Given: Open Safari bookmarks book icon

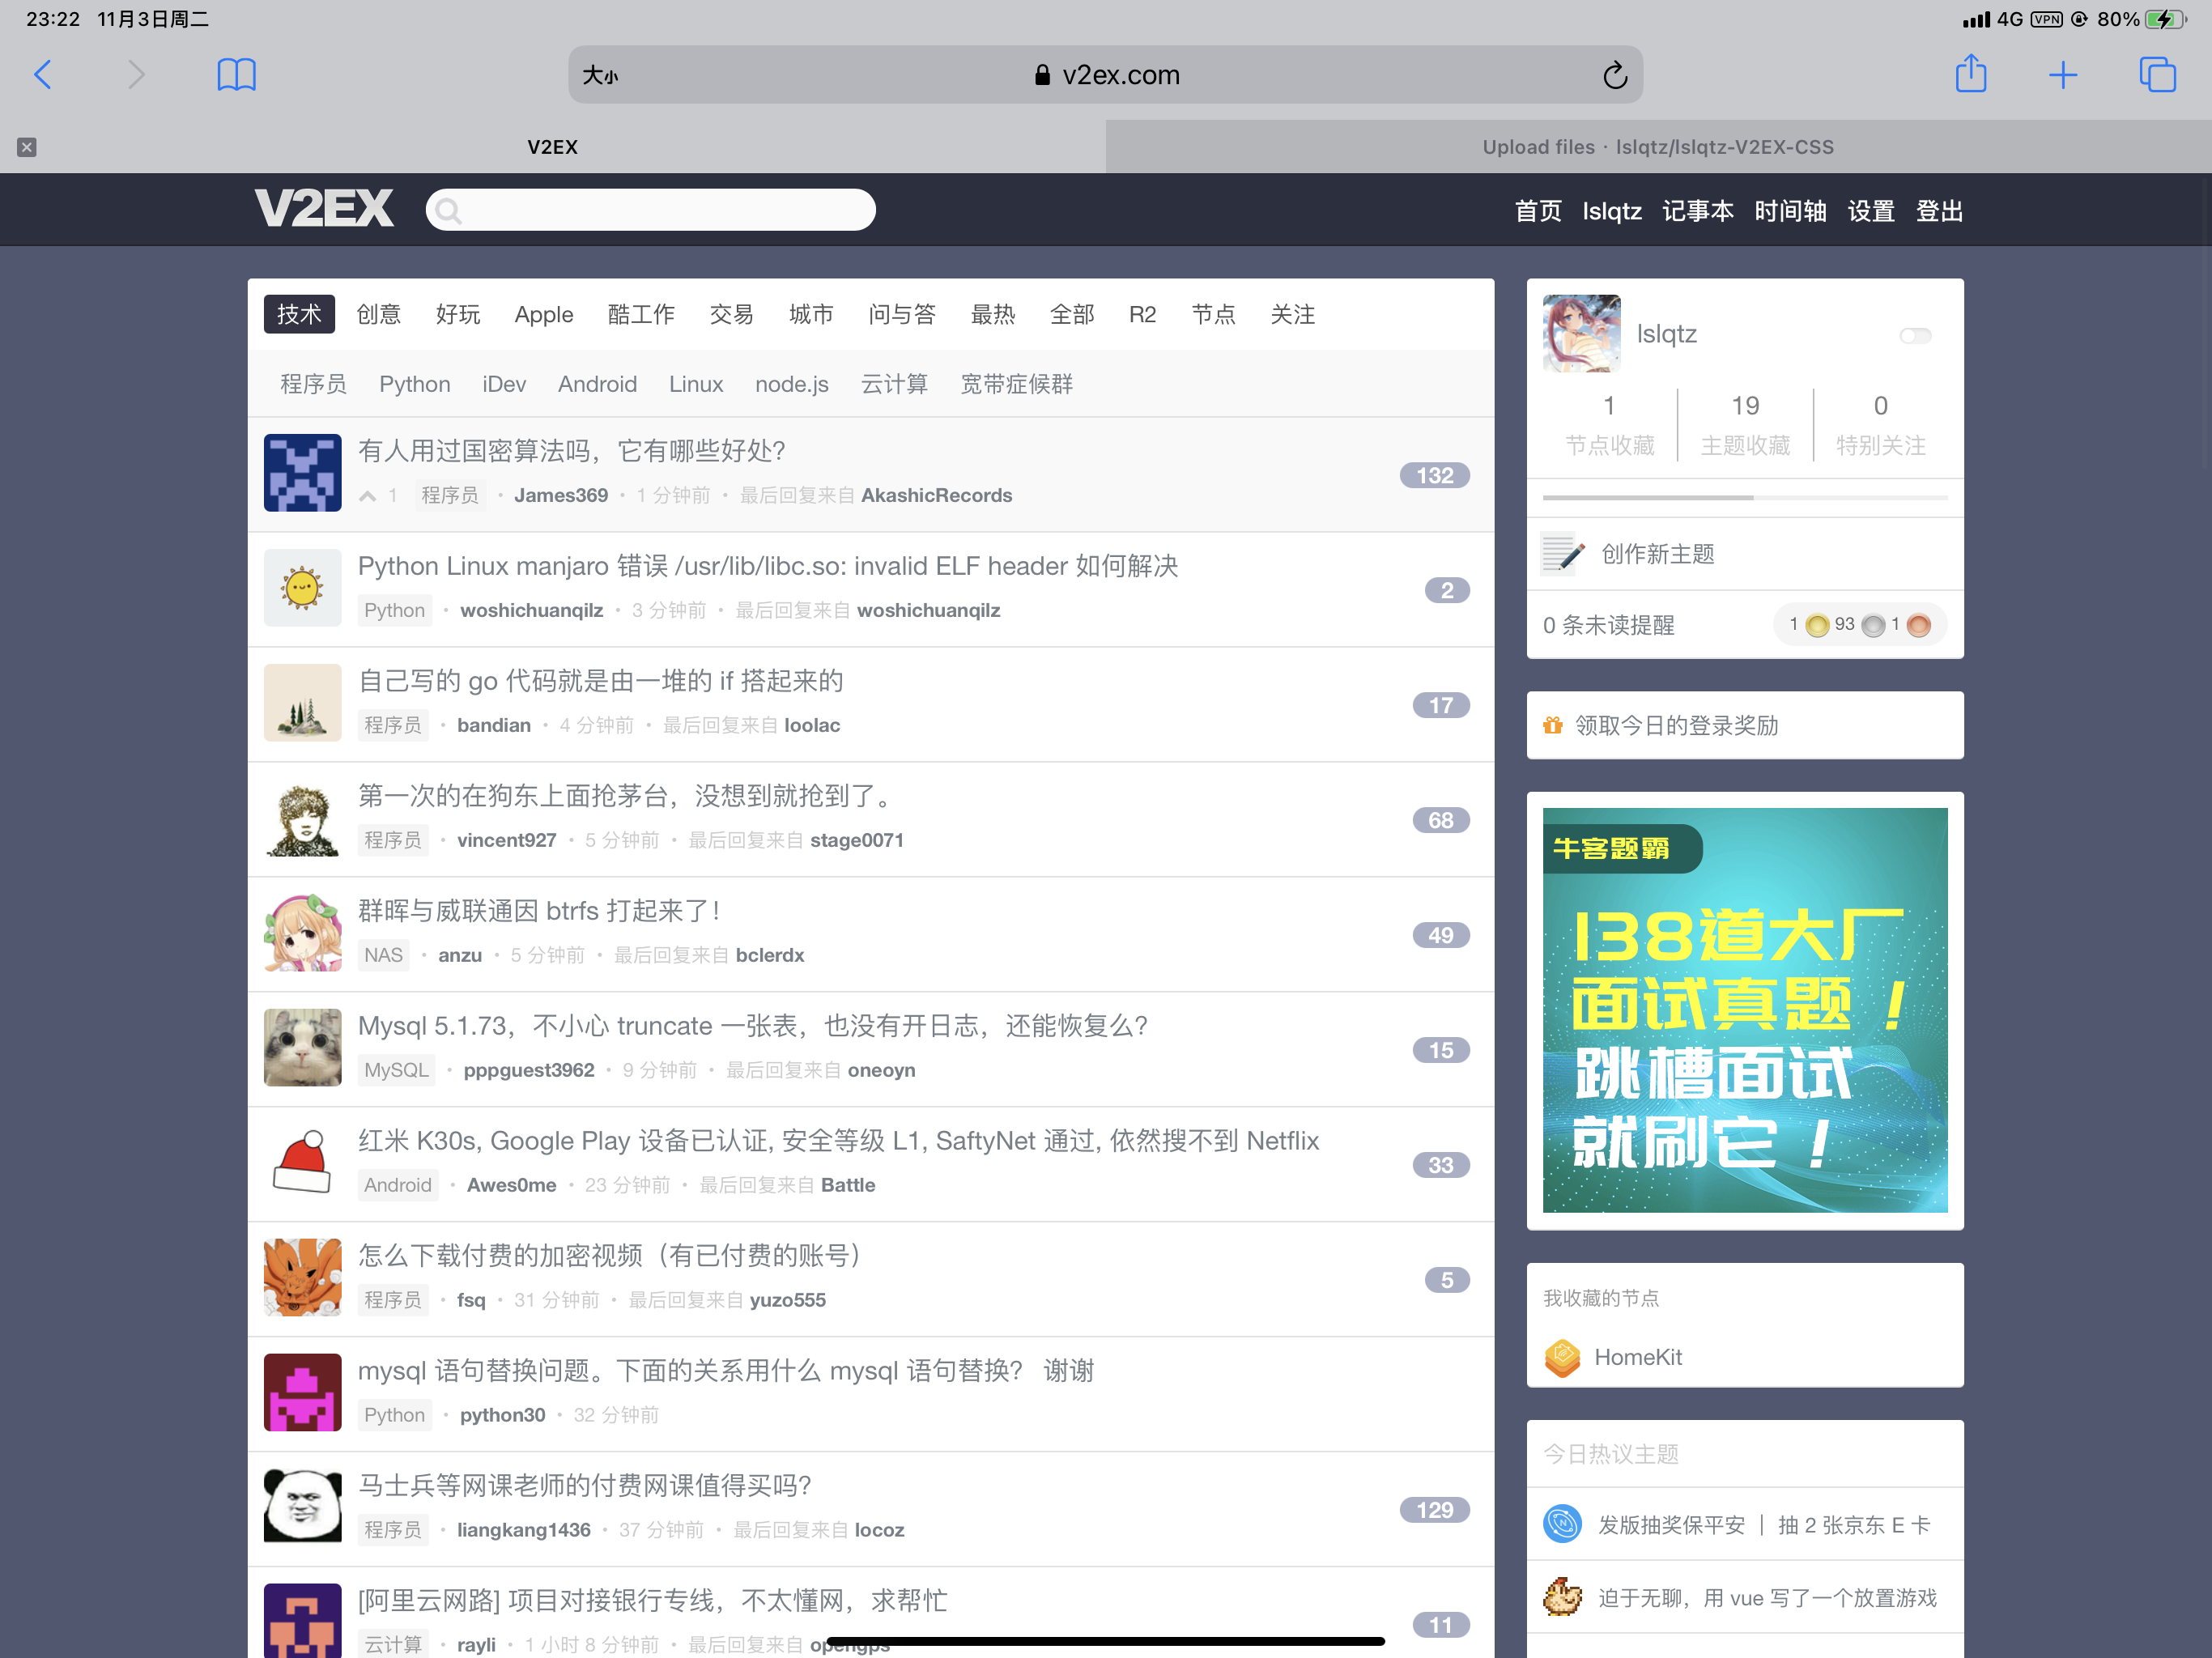Looking at the screenshot, I should click(x=236, y=75).
